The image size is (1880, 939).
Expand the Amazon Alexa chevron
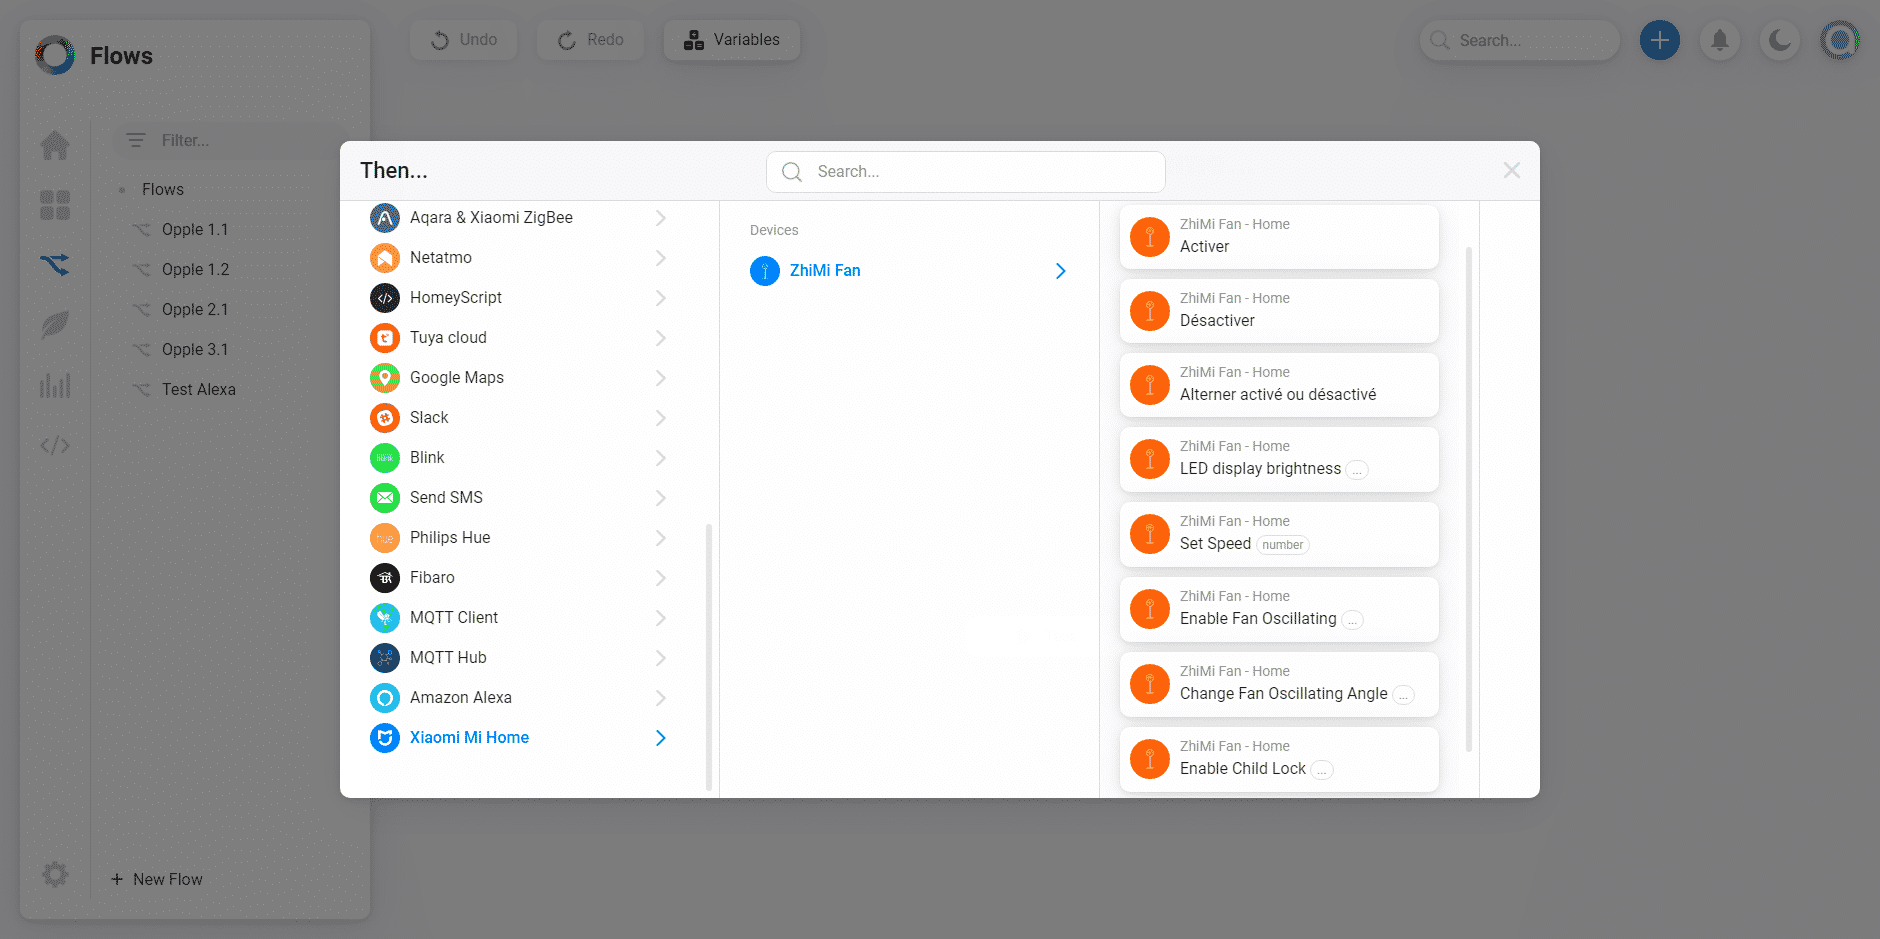(661, 698)
